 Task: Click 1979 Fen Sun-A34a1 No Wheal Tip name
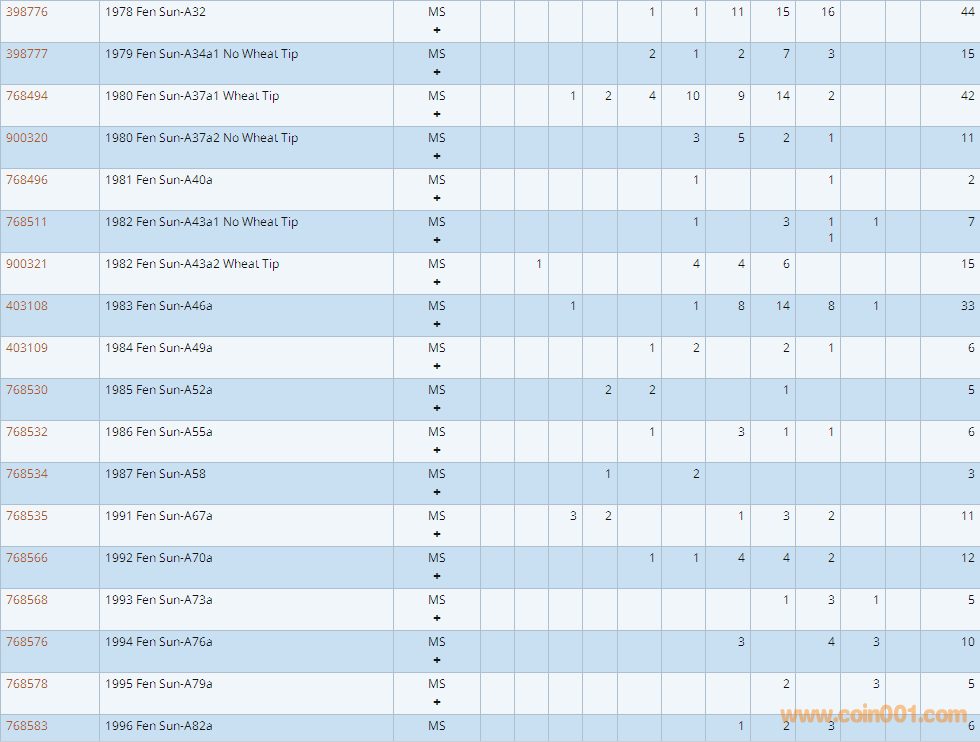tap(201, 54)
